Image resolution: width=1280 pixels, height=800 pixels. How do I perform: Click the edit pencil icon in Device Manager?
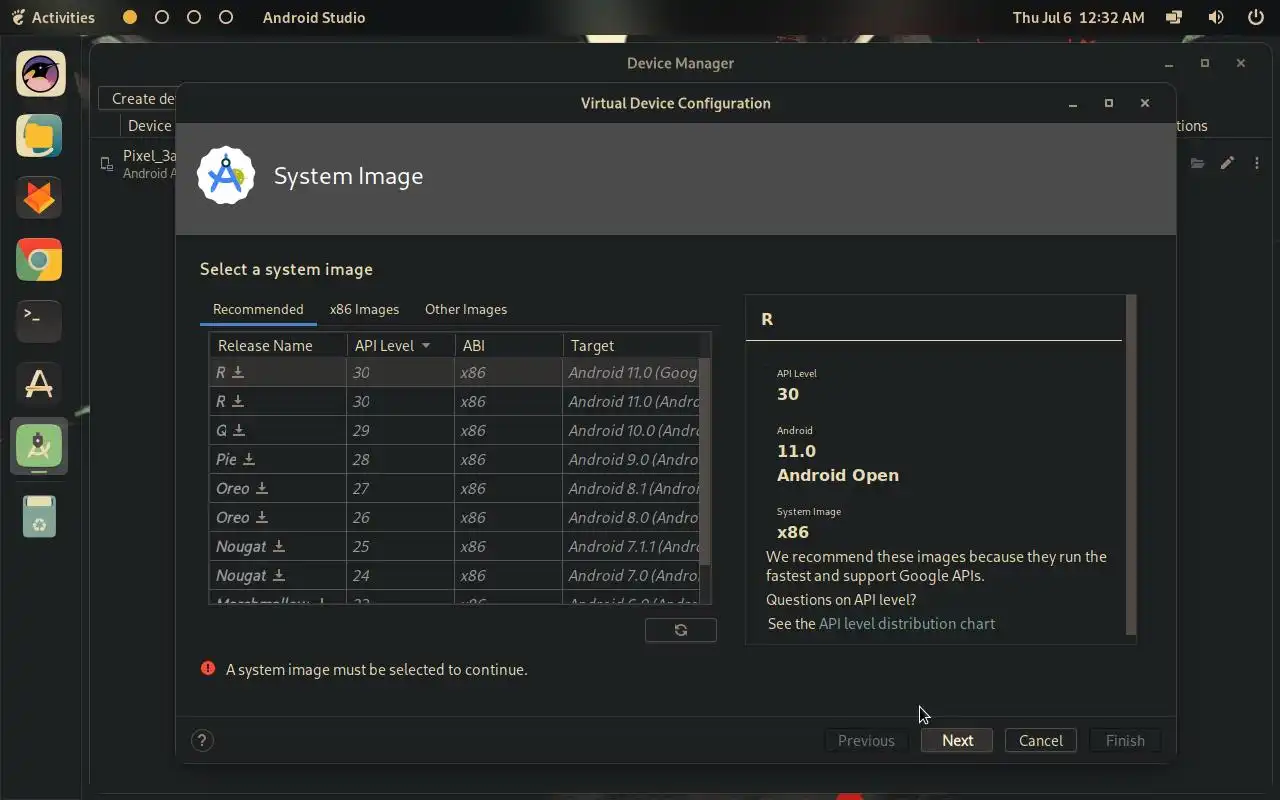click(x=1227, y=163)
